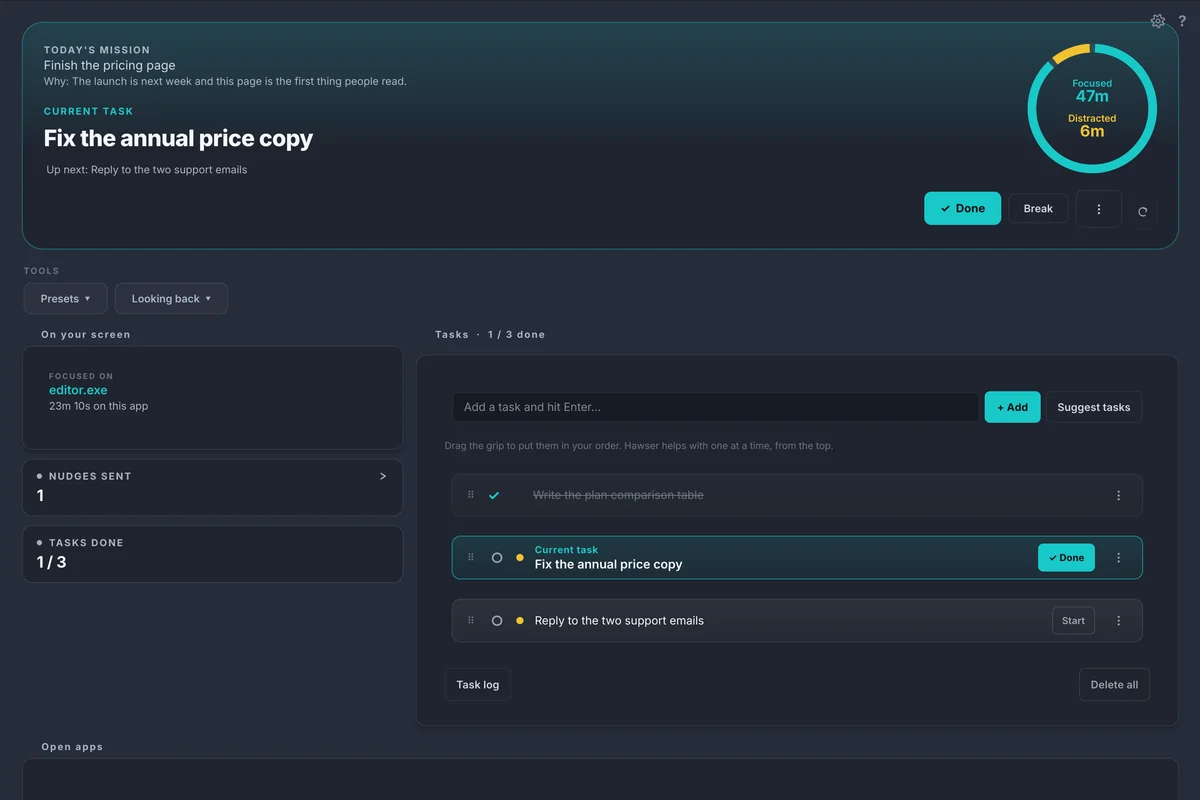Open the menu for the plan comparison table task
1200x800 pixels.
[1118, 495]
